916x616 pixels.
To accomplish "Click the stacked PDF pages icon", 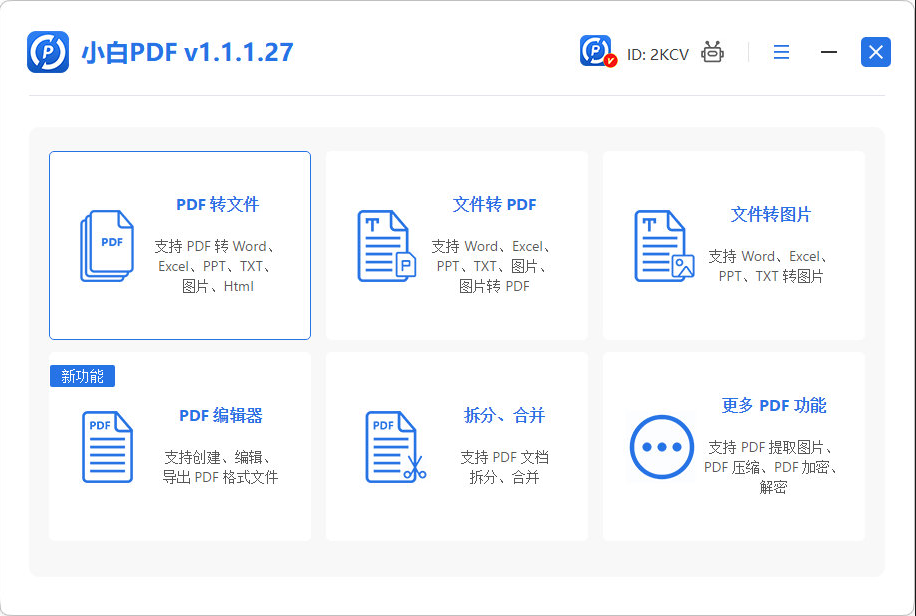I will (x=107, y=246).
